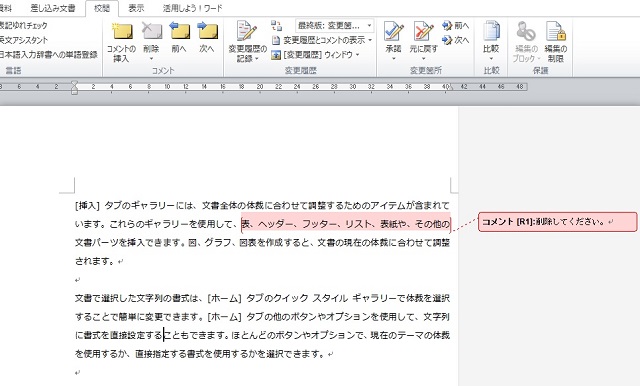Click the first line beginning [挿入] タブのギャラリー
Screen dimensions: 640x386
[x=262, y=205]
